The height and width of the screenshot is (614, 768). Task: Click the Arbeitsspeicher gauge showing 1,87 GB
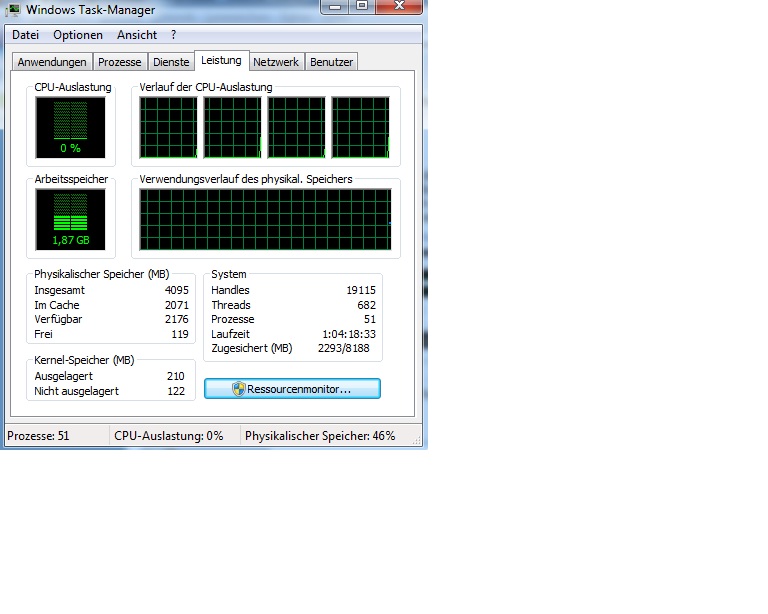[70, 219]
